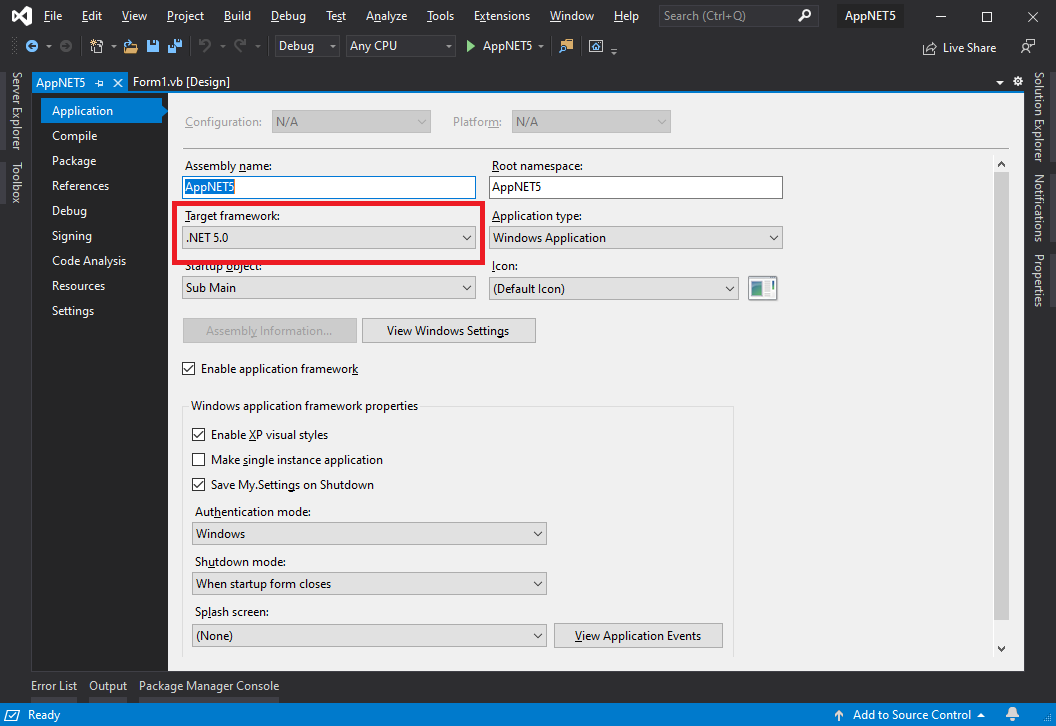Select the Signing settings page
Screen dimensions: 1056x726
pyautogui.click(x=71, y=236)
